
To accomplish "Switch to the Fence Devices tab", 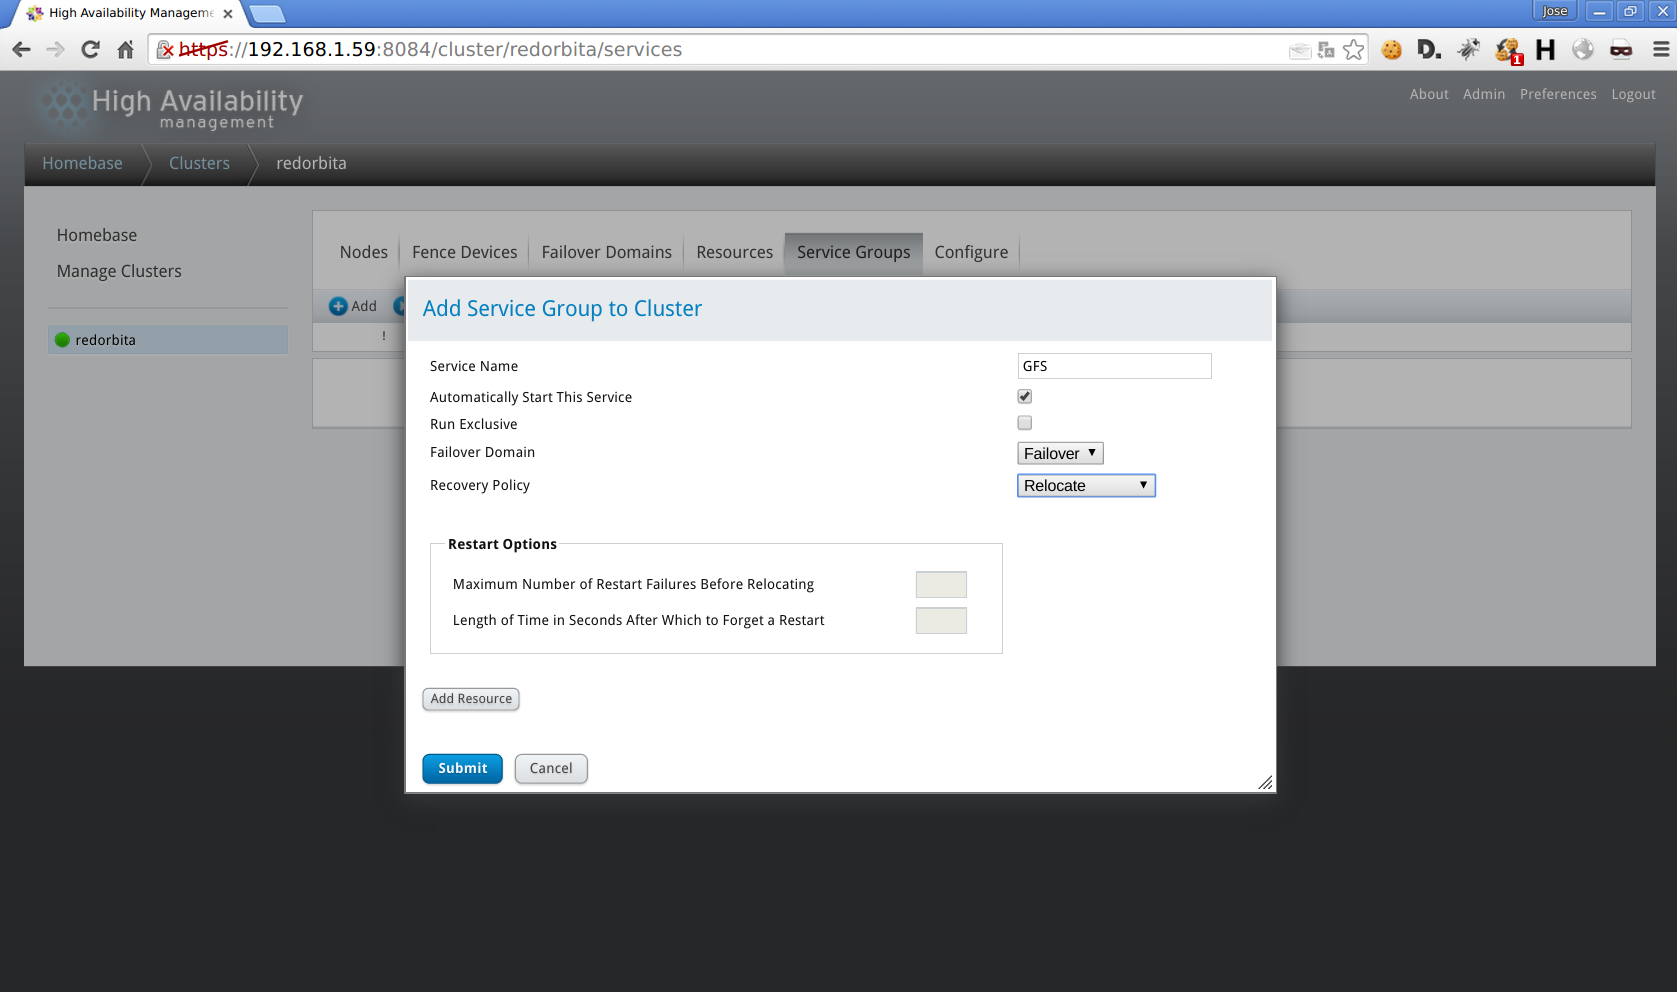I will (464, 252).
